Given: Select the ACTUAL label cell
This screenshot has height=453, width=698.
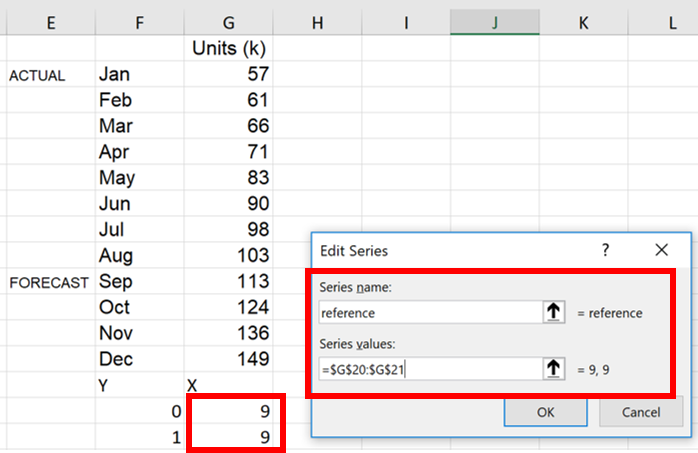Looking at the screenshot, I should pyautogui.click(x=51, y=74).
